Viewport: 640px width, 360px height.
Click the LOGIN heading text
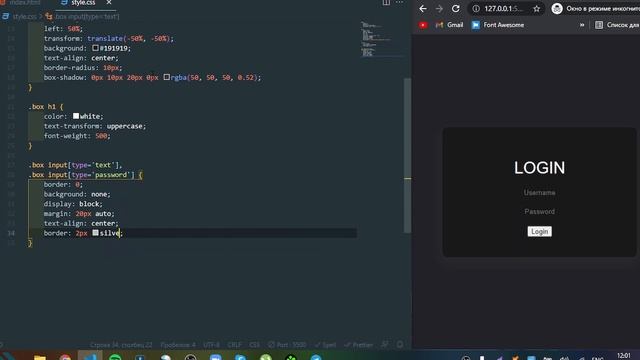click(539, 168)
